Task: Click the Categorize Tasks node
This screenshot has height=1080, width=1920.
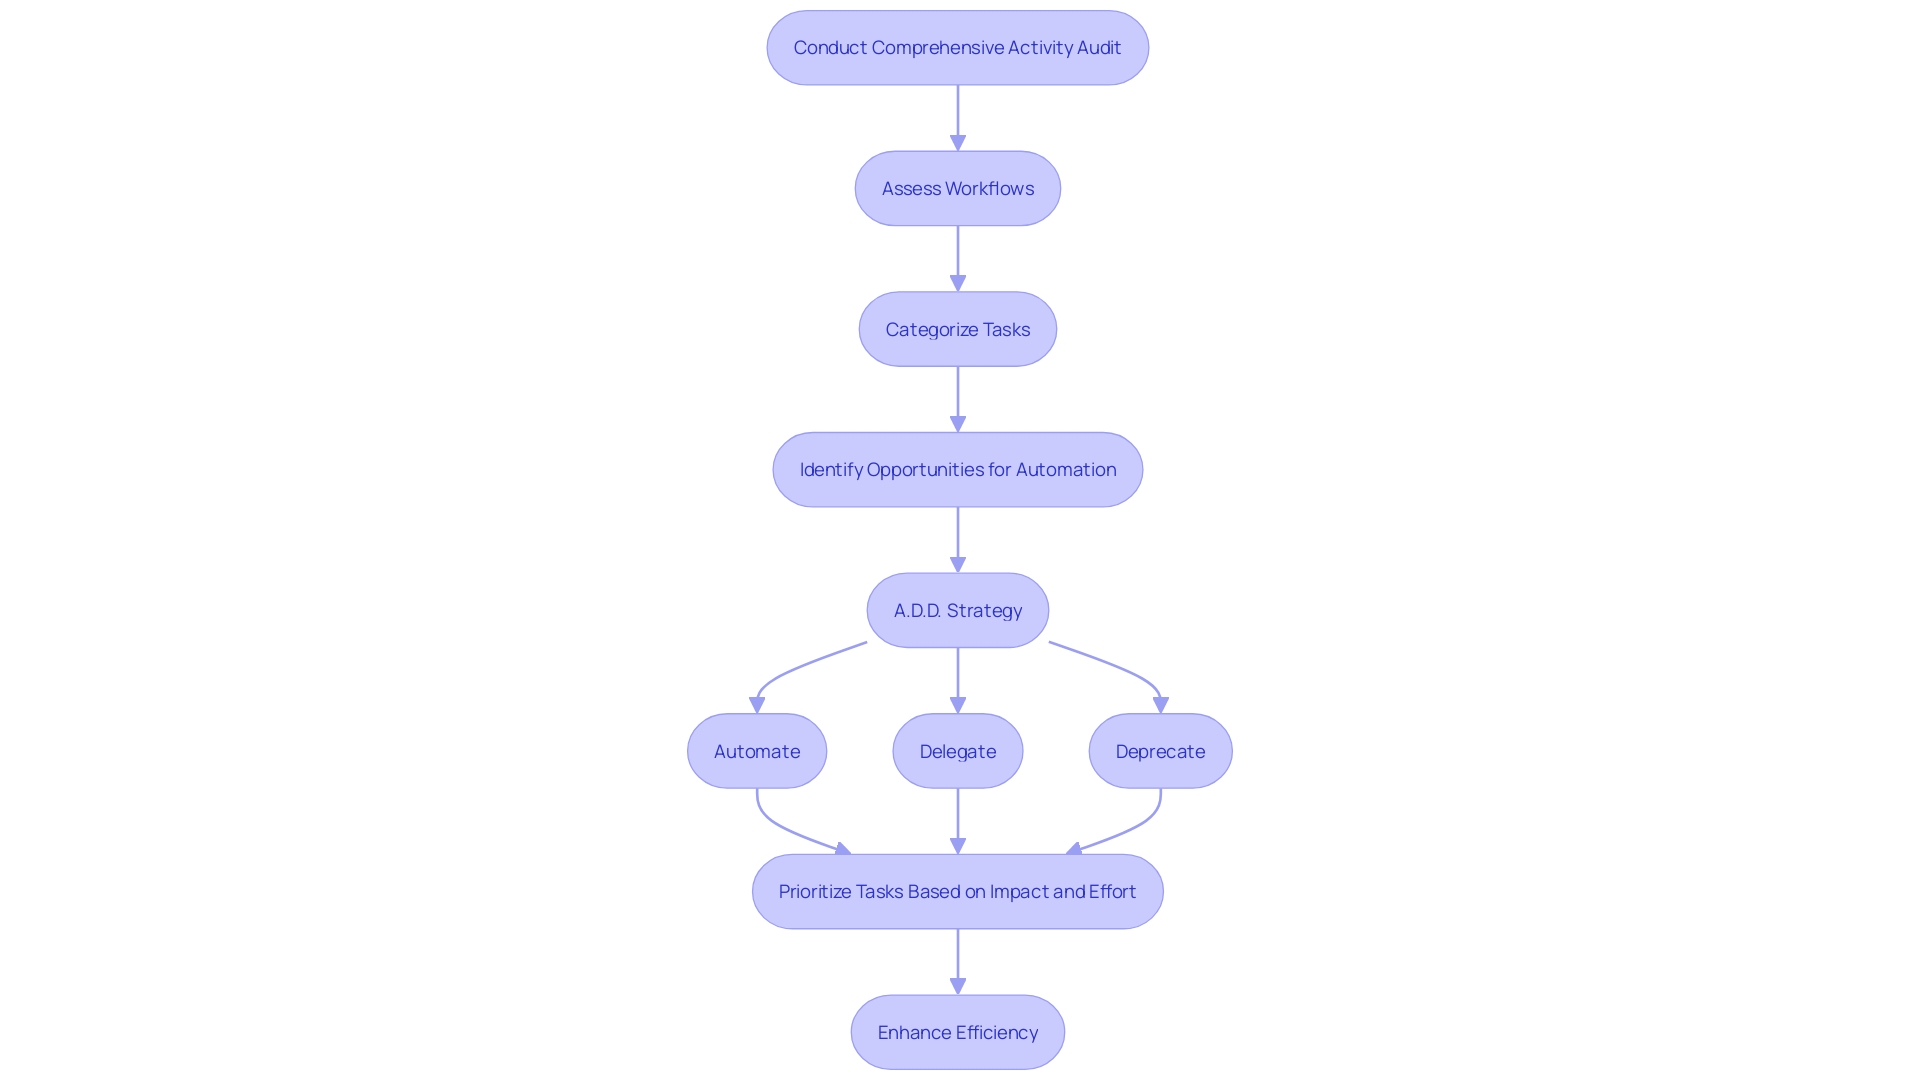Action: [x=957, y=328]
